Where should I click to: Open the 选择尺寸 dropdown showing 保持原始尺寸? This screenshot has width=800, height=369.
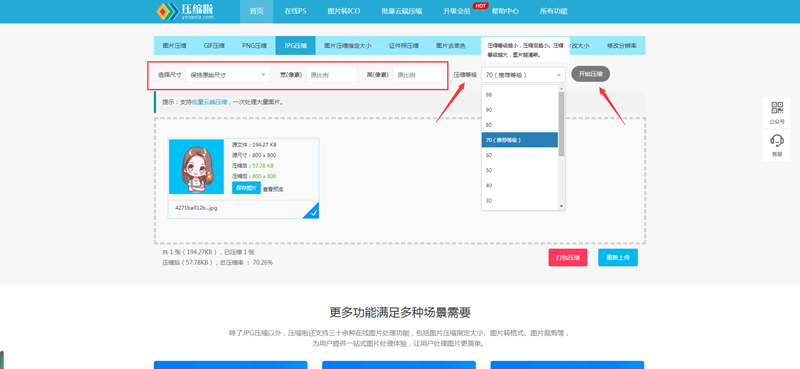pos(228,75)
